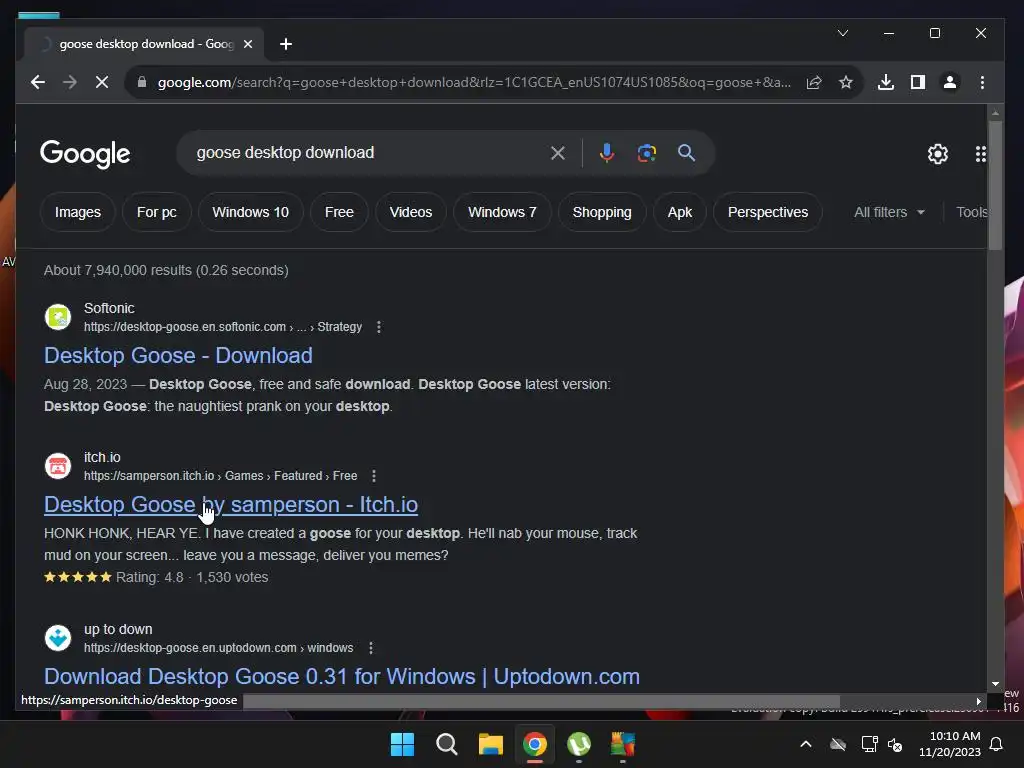Screen dimensions: 1024x768
Task: Open Windows Start menu
Action: coord(402,744)
